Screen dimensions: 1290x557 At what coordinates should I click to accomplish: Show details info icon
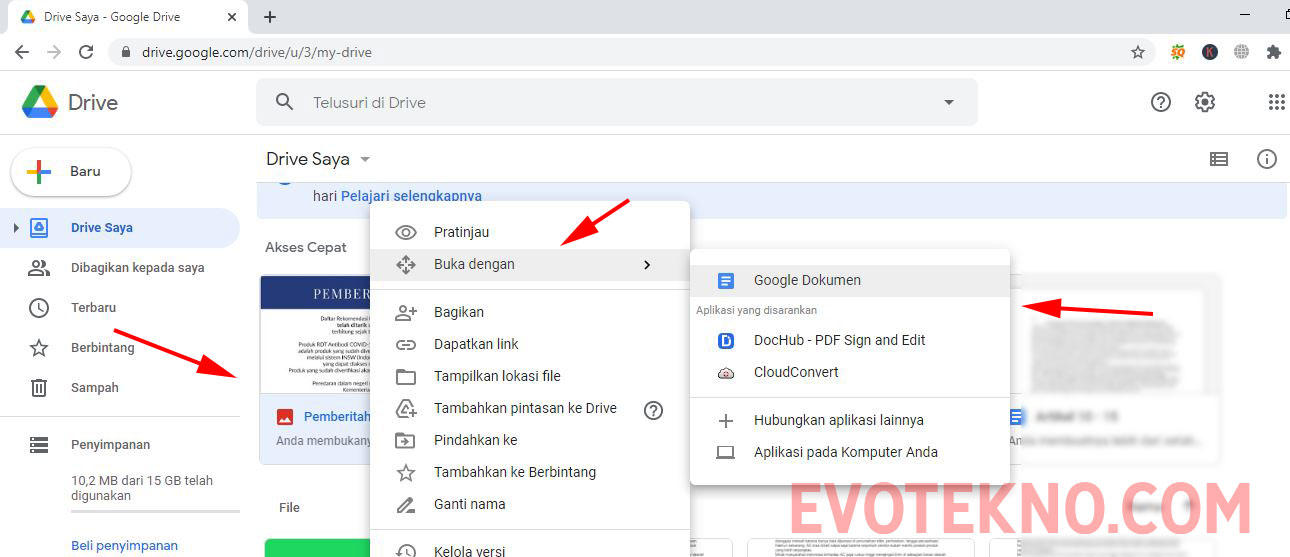point(1267,159)
